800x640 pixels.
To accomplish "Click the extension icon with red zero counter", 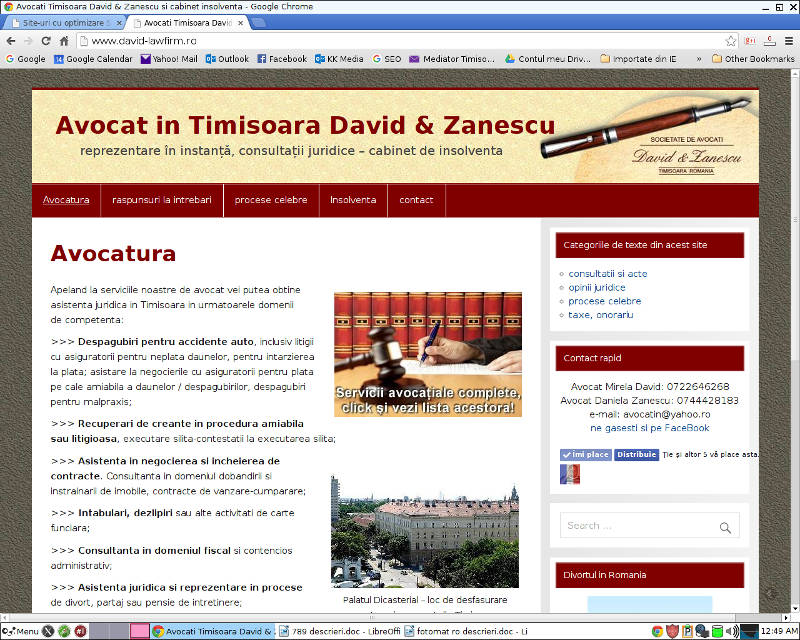I will 770,41.
